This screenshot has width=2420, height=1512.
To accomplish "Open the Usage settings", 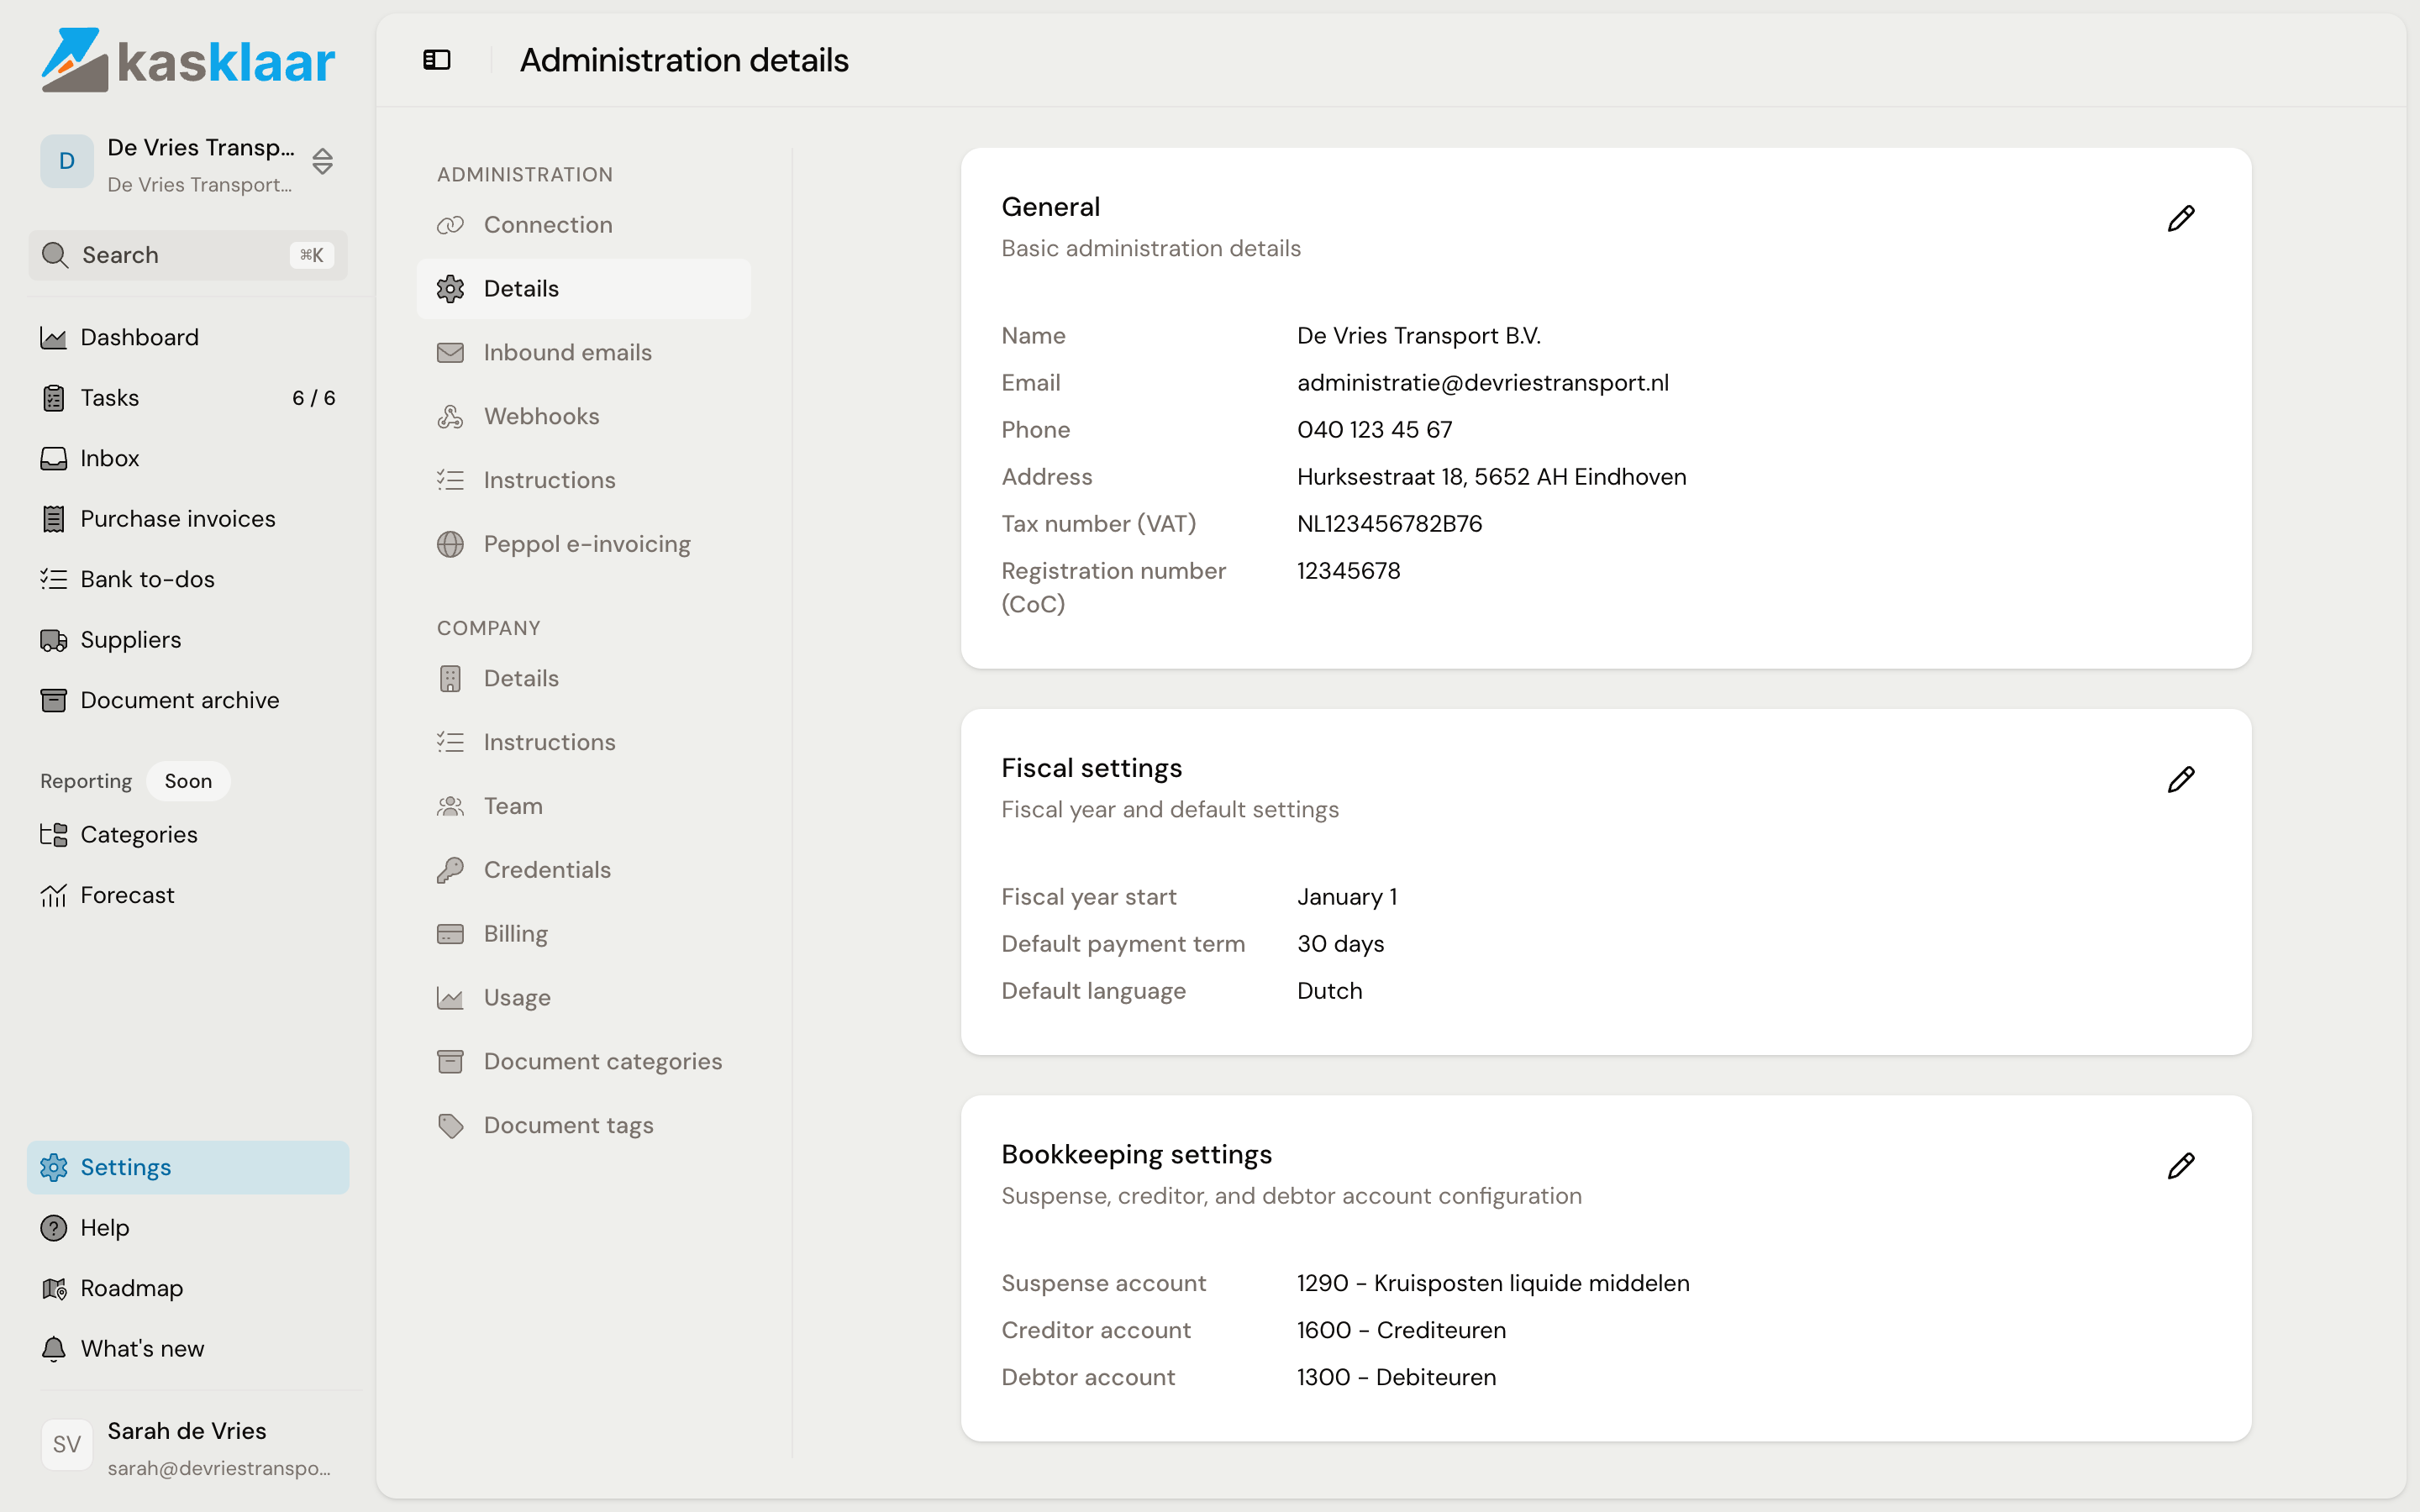I will click(584, 999).
